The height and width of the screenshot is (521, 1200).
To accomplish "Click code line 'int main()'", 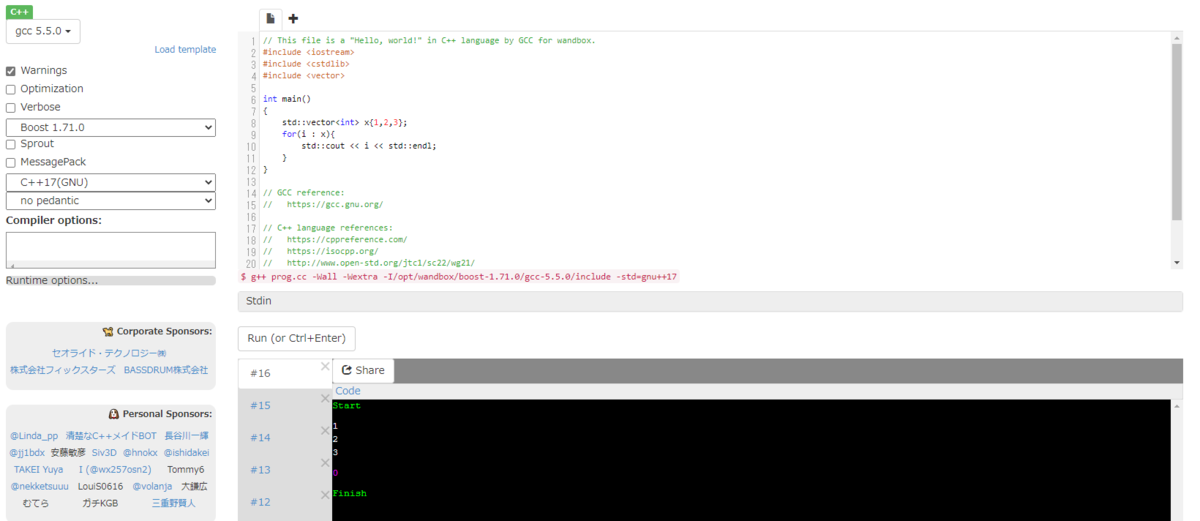I will click(287, 99).
